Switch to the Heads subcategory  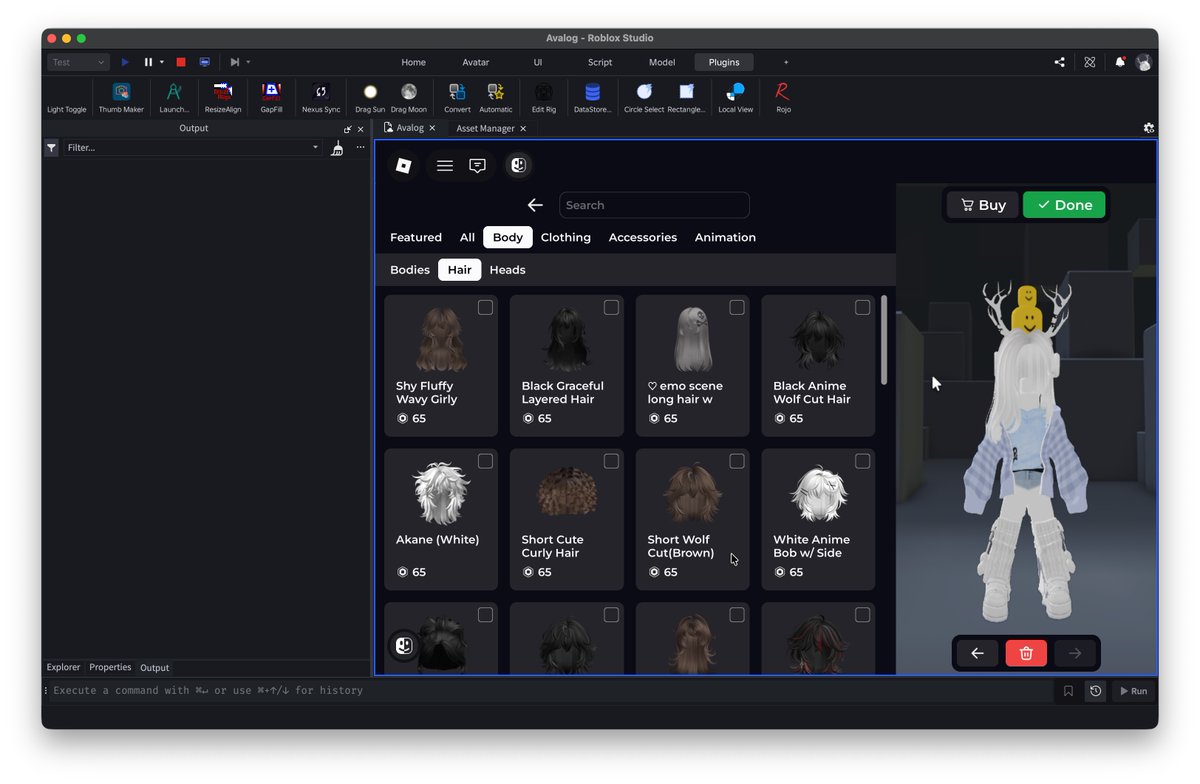tap(507, 270)
